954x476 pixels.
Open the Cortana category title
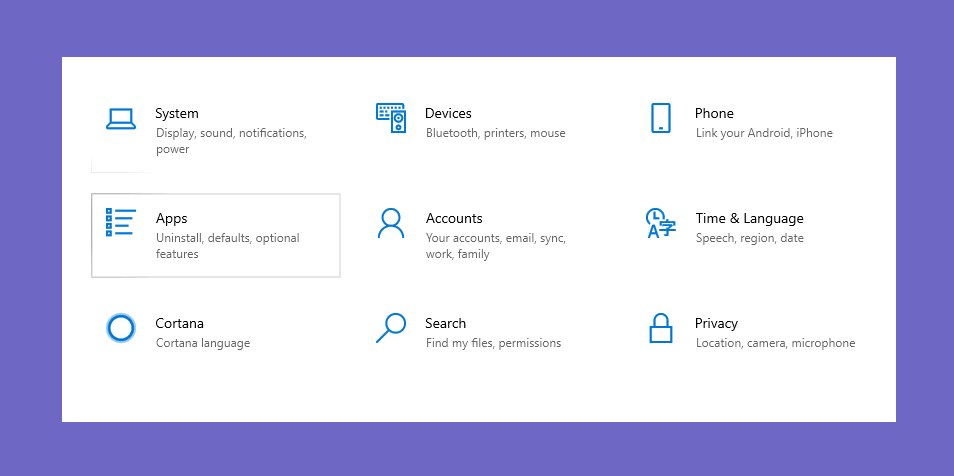[x=179, y=323]
